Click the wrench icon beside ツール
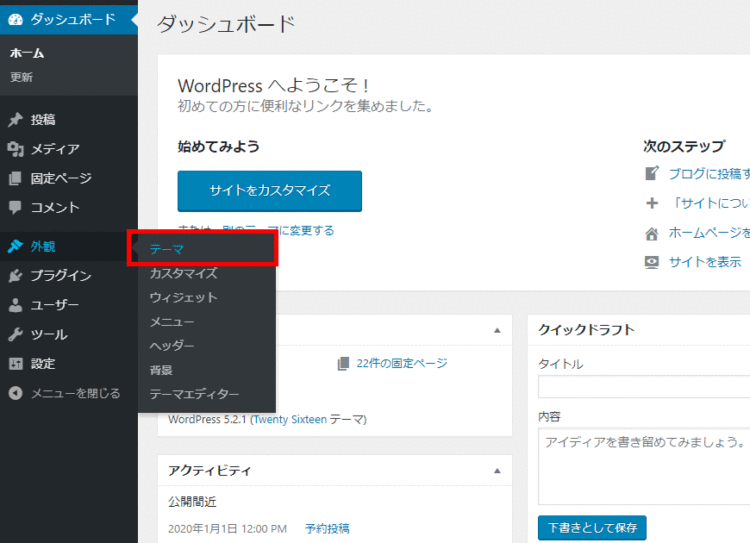This screenshot has width=750, height=543. click(x=15, y=335)
